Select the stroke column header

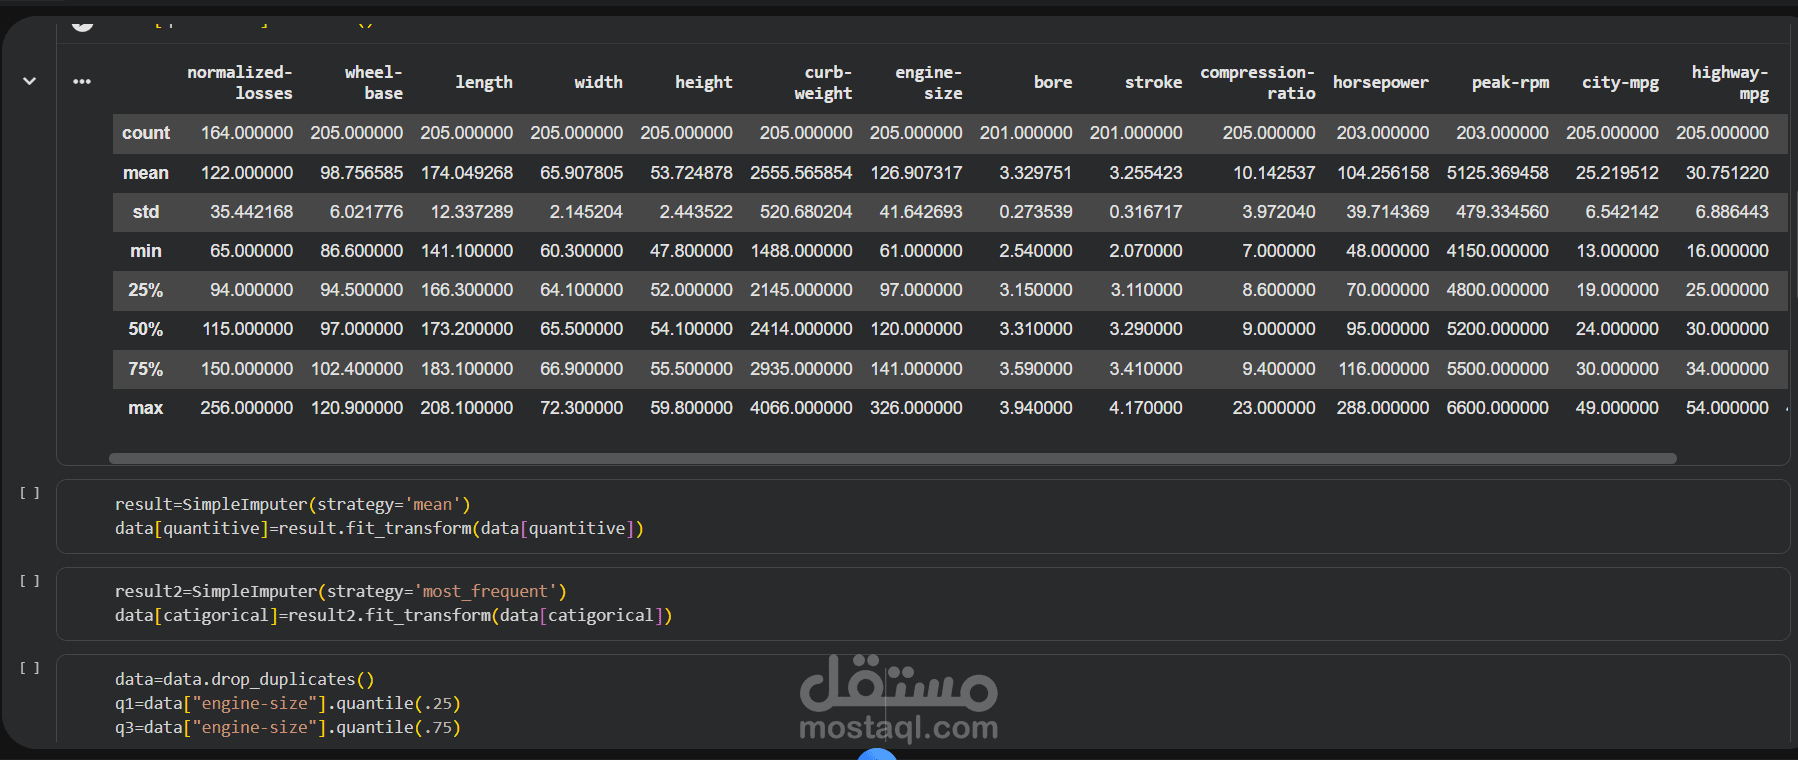pyautogui.click(x=1153, y=82)
